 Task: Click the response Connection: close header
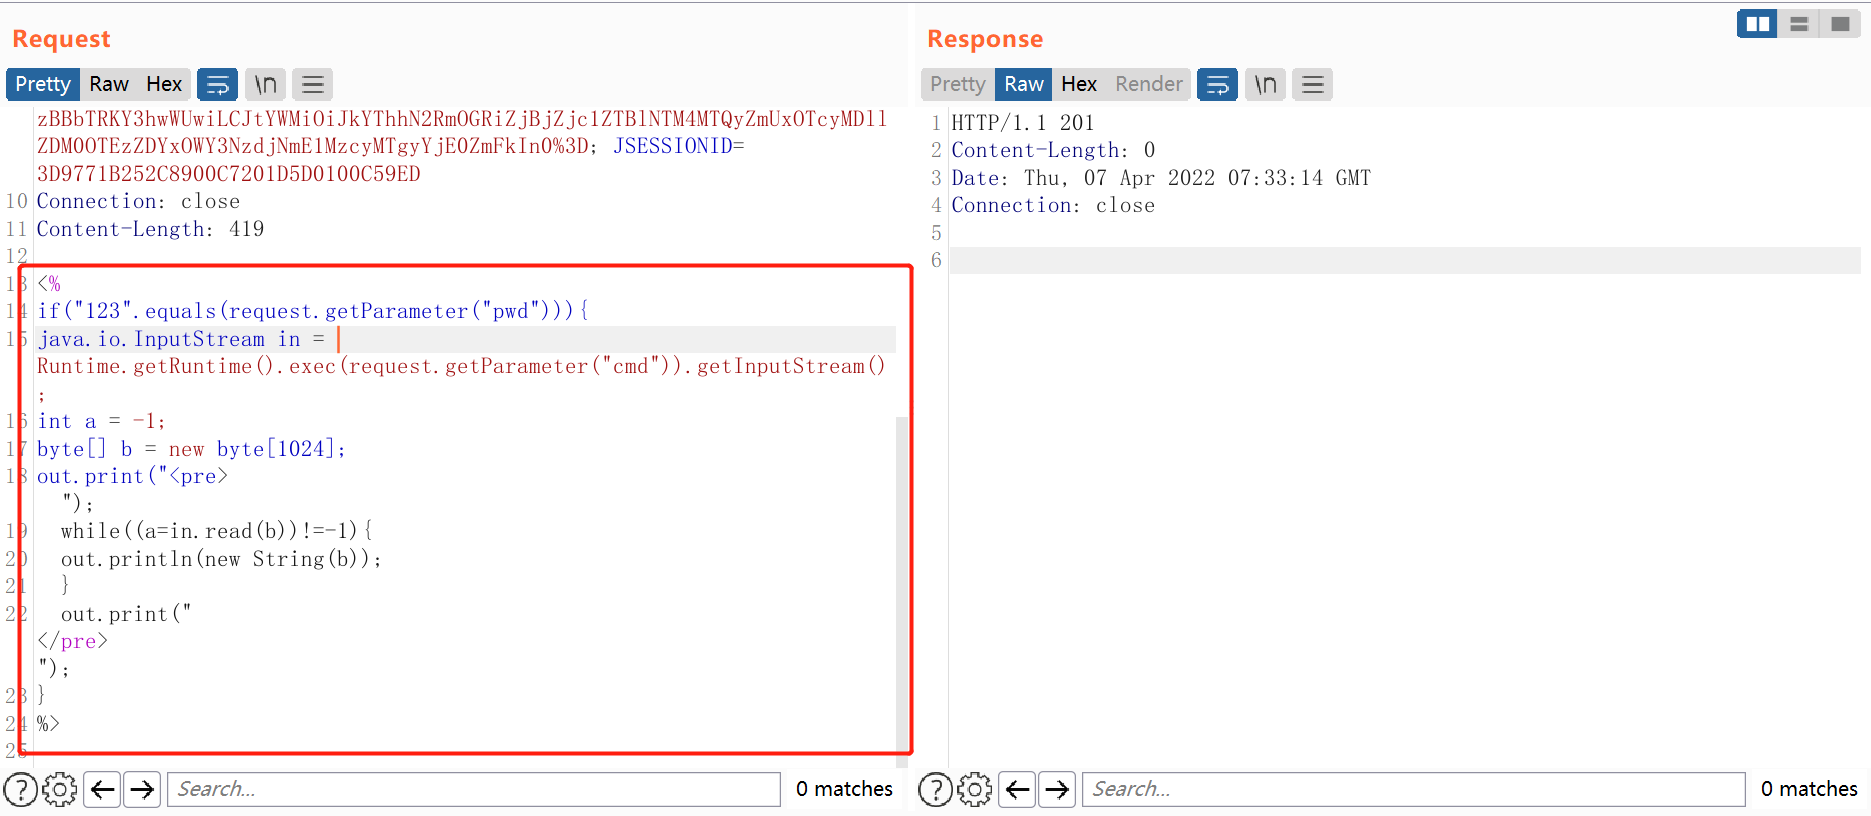(1053, 205)
